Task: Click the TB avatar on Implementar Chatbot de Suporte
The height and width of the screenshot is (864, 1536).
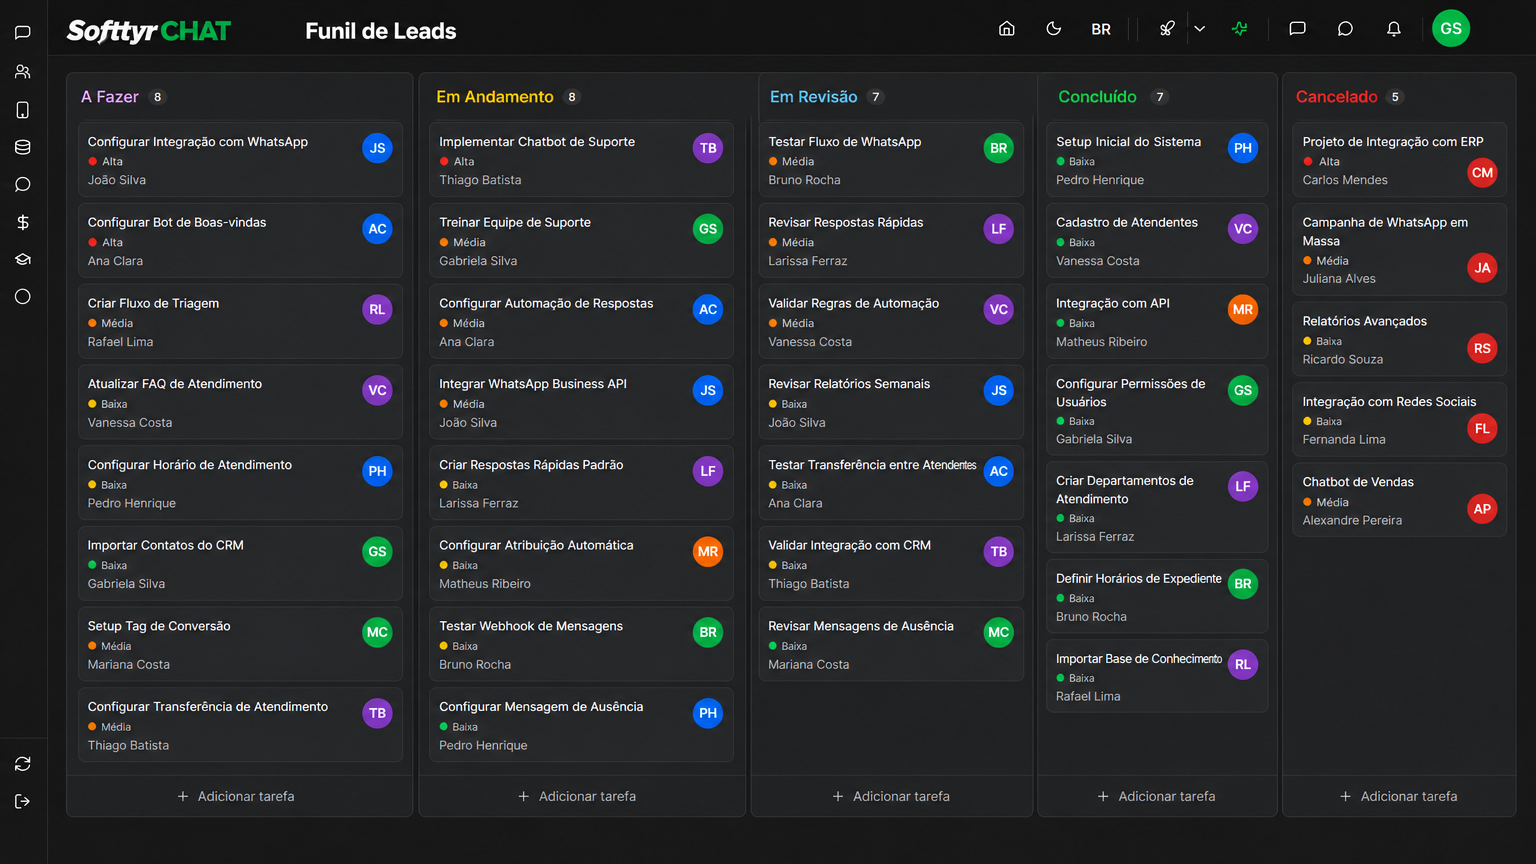Action: click(708, 148)
